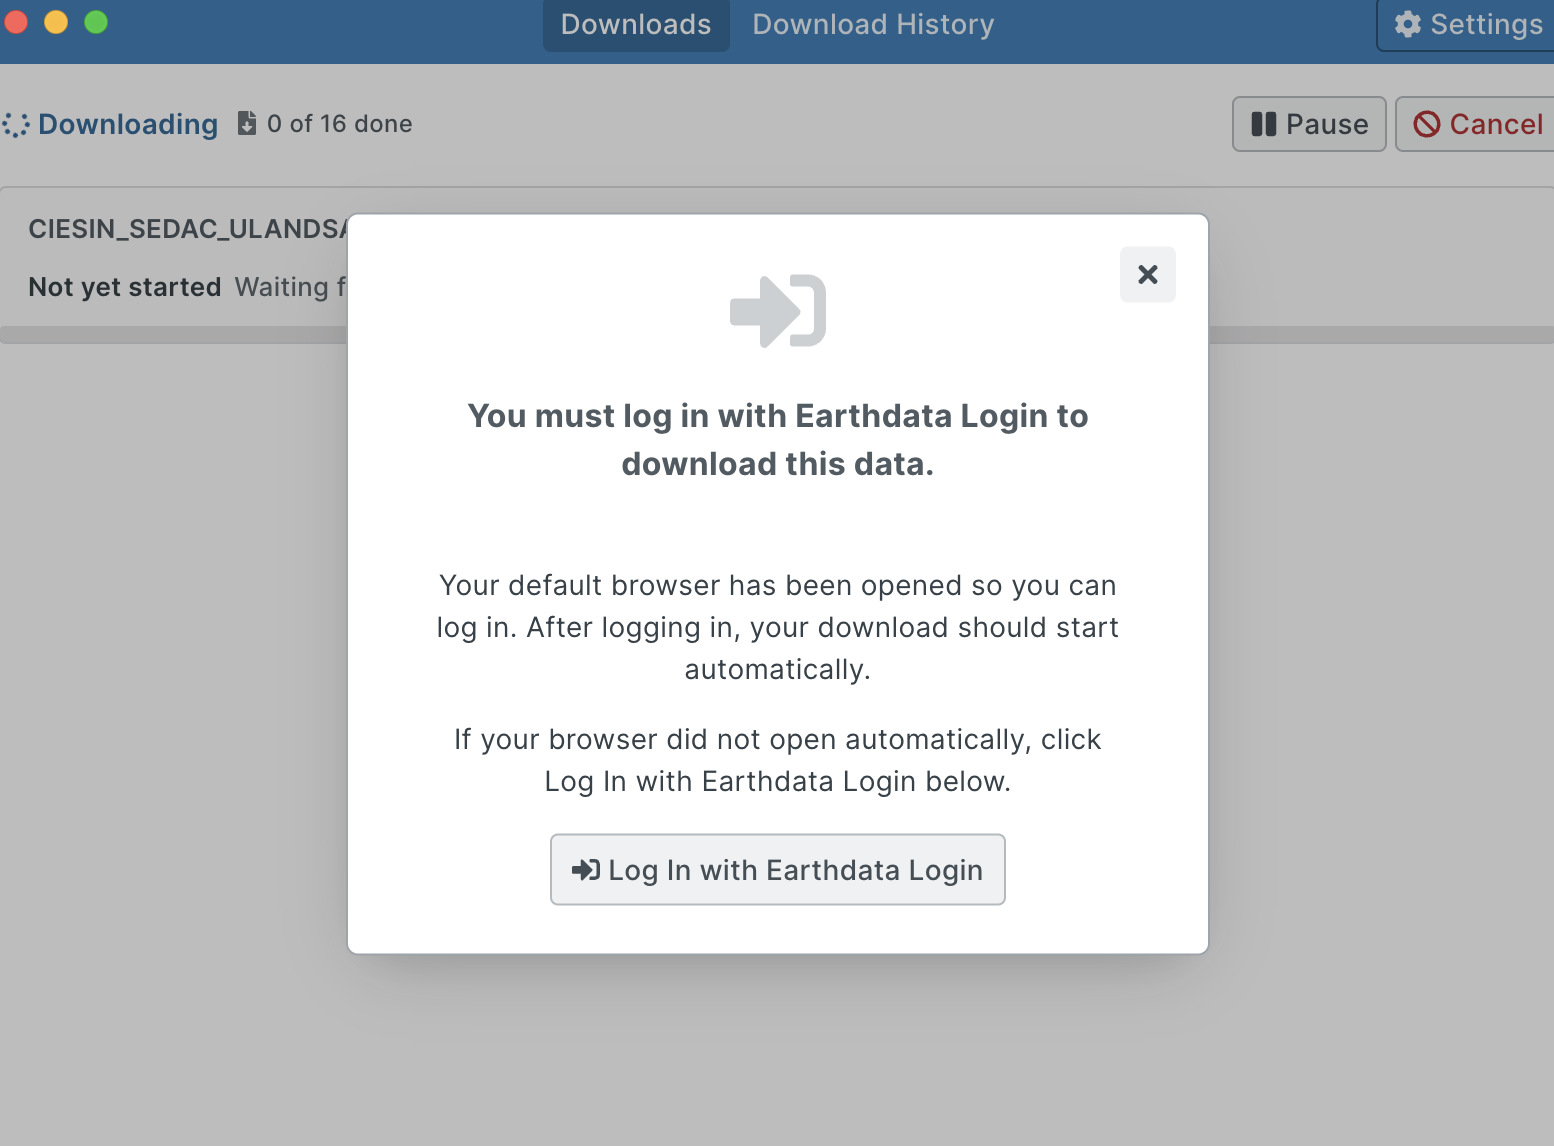Click the pause bars icon
The height and width of the screenshot is (1146, 1554).
tap(1264, 124)
